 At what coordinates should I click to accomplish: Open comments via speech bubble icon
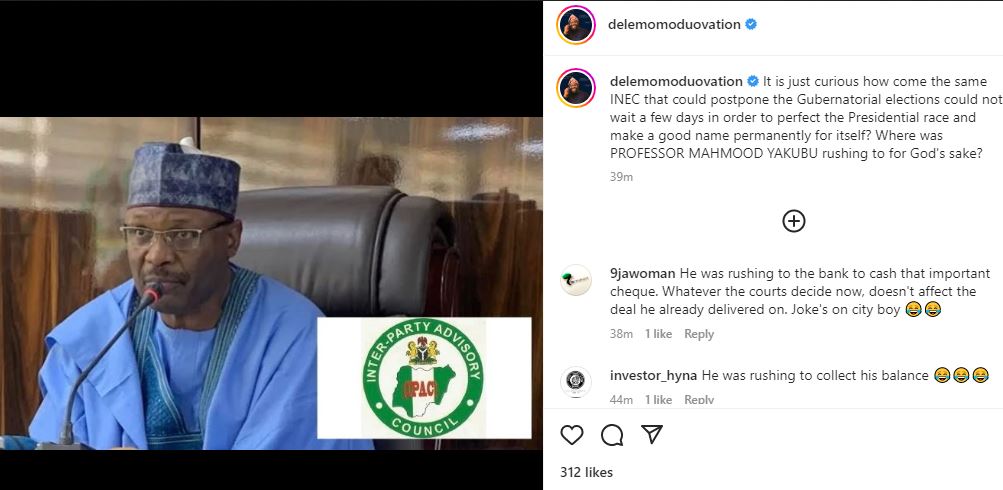coord(612,435)
